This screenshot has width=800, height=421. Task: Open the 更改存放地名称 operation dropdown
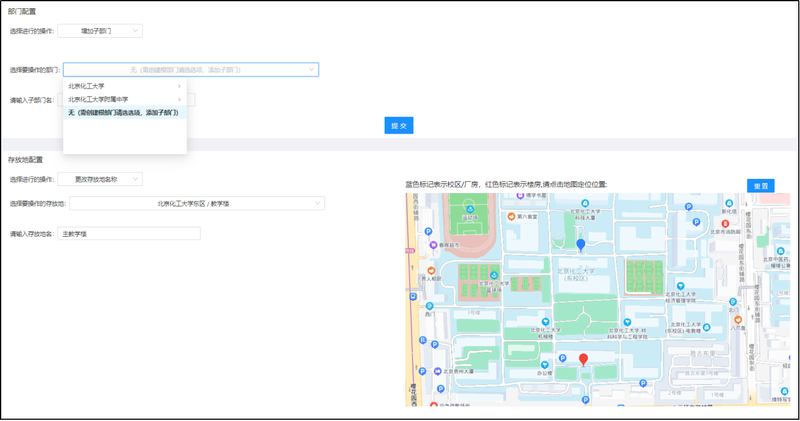[x=100, y=179]
